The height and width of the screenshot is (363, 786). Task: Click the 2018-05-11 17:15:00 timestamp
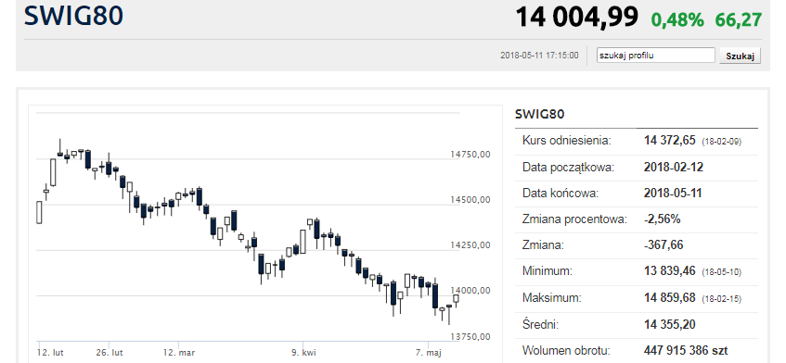pyautogui.click(x=539, y=55)
